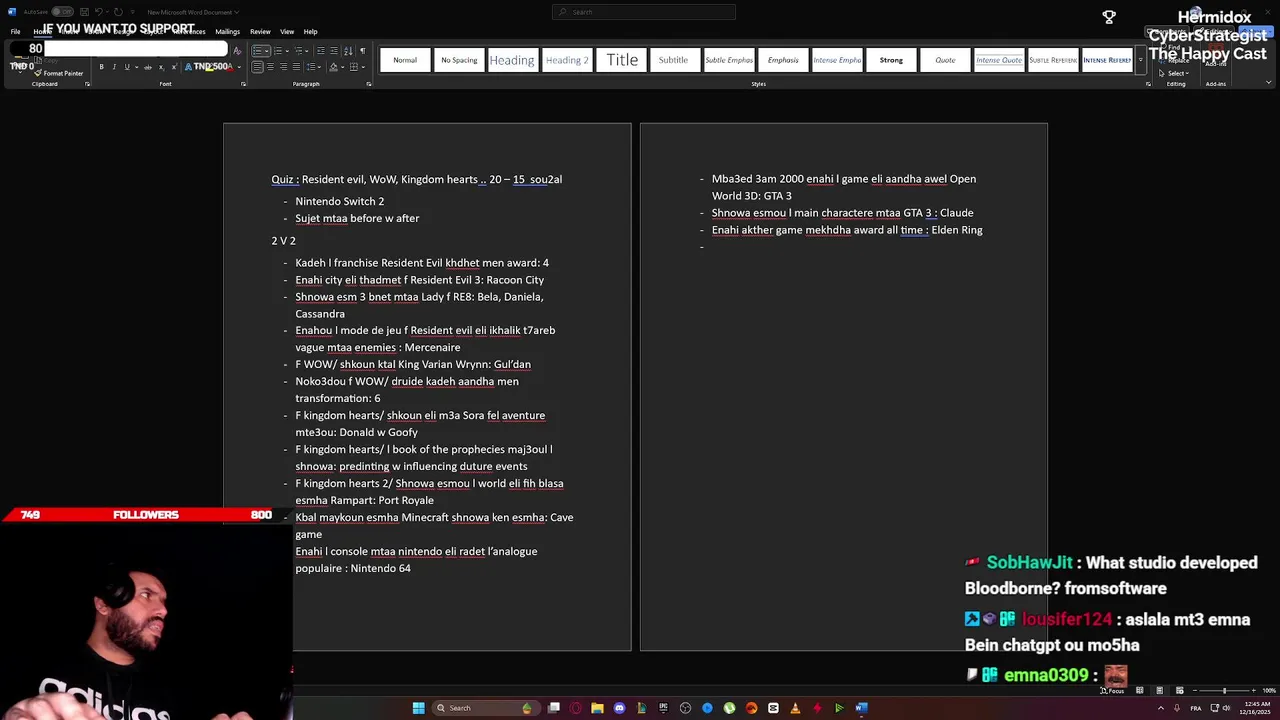The height and width of the screenshot is (720, 1280).
Task: Click the Format Painter button
Action: tap(58, 73)
